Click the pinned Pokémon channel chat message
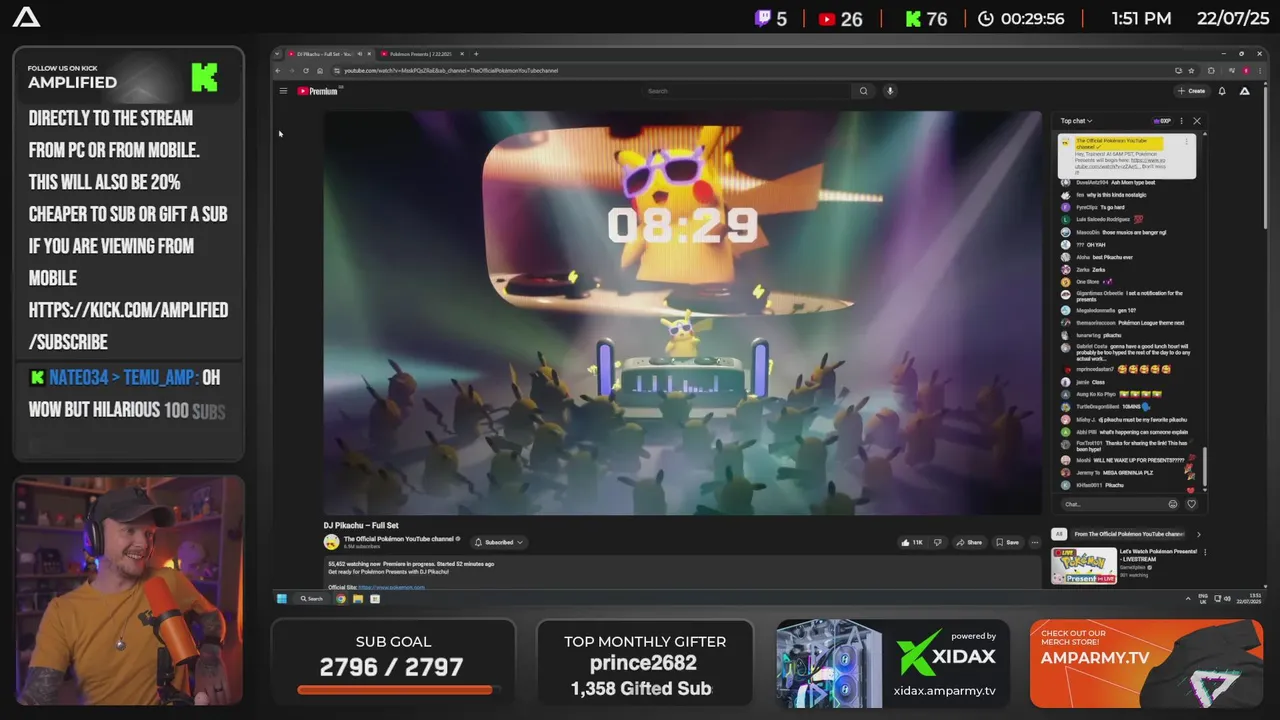This screenshot has width=1280, height=720. pyautogui.click(x=1126, y=156)
